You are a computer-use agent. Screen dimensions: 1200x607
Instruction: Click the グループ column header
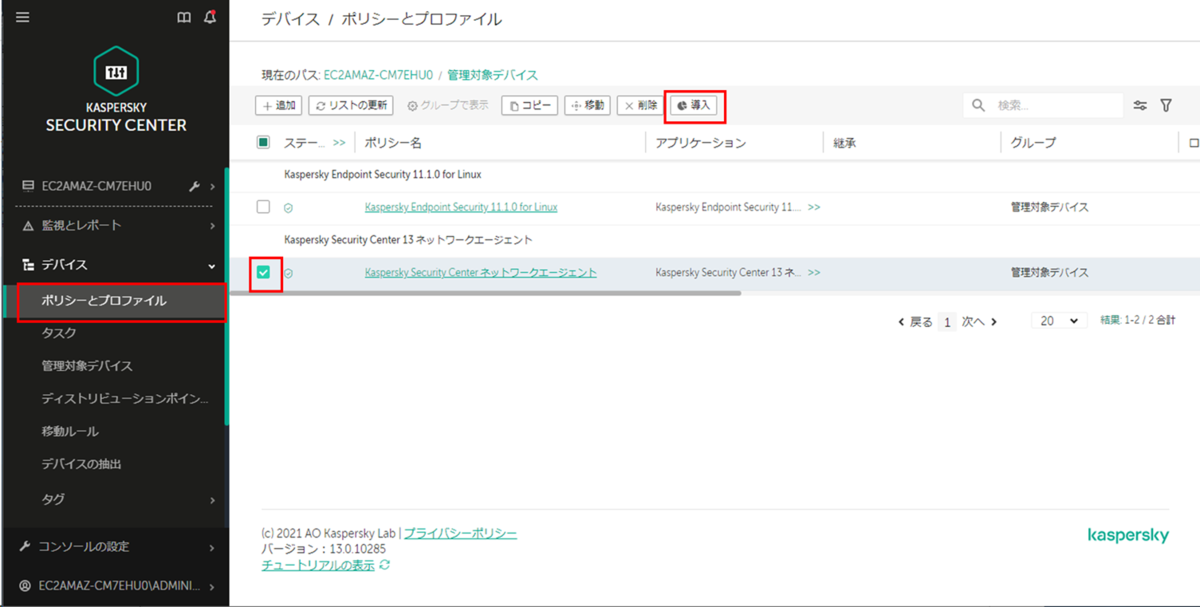click(1033, 143)
